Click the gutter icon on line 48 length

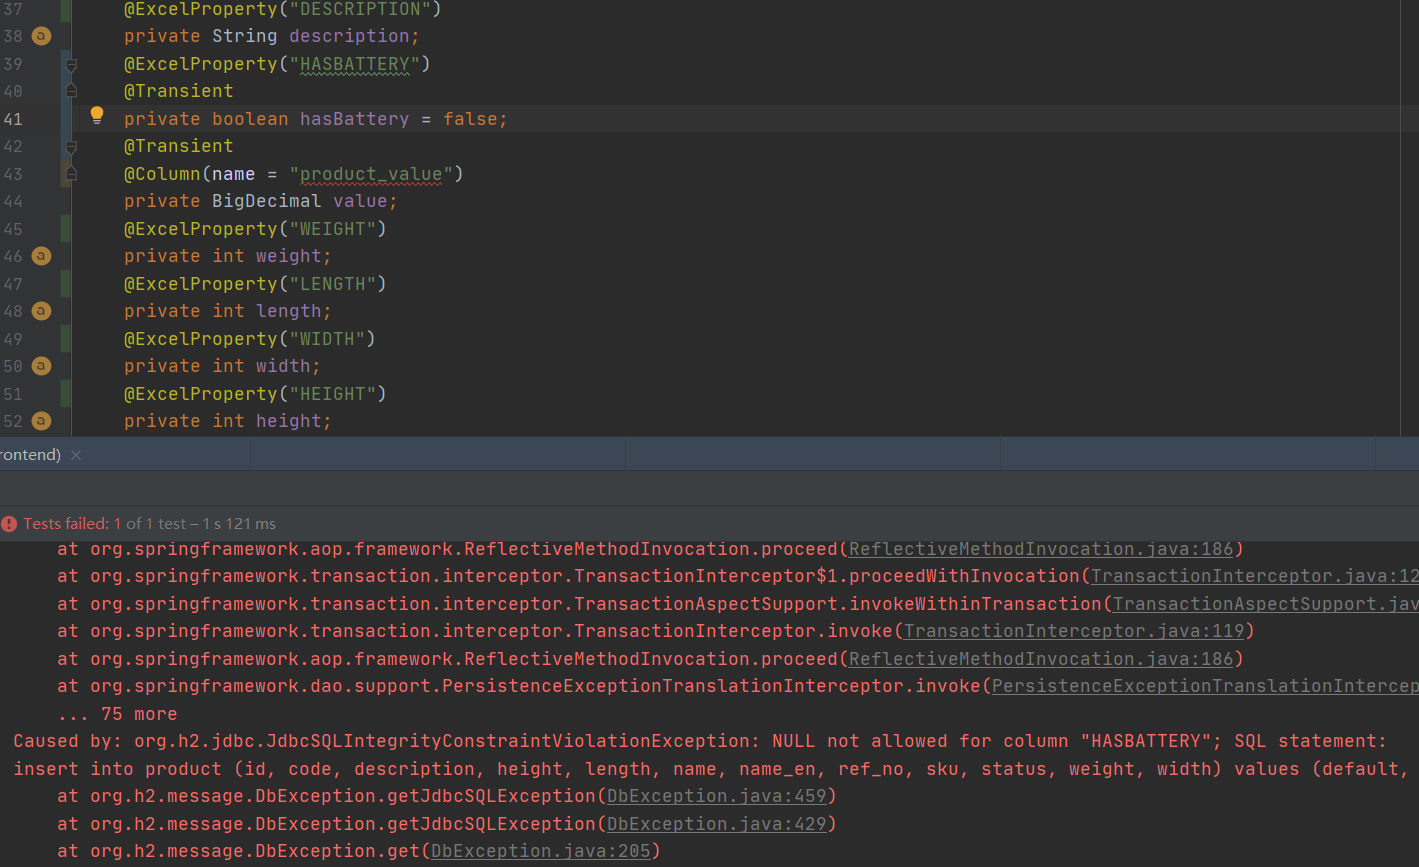tap(41, 311)
